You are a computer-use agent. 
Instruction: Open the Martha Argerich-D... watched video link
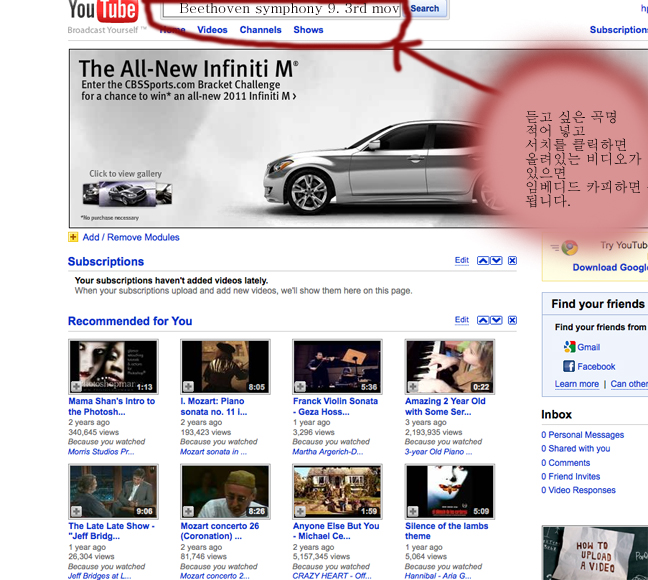[x=328, y=452]
